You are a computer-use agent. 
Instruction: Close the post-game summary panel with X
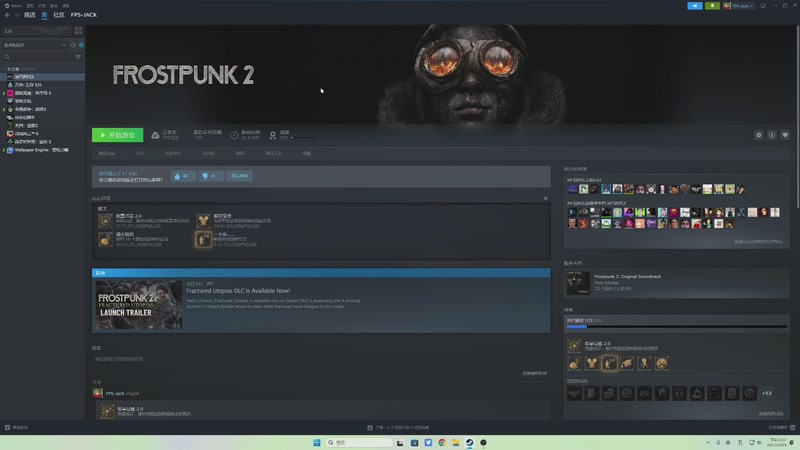coord(545,198)
